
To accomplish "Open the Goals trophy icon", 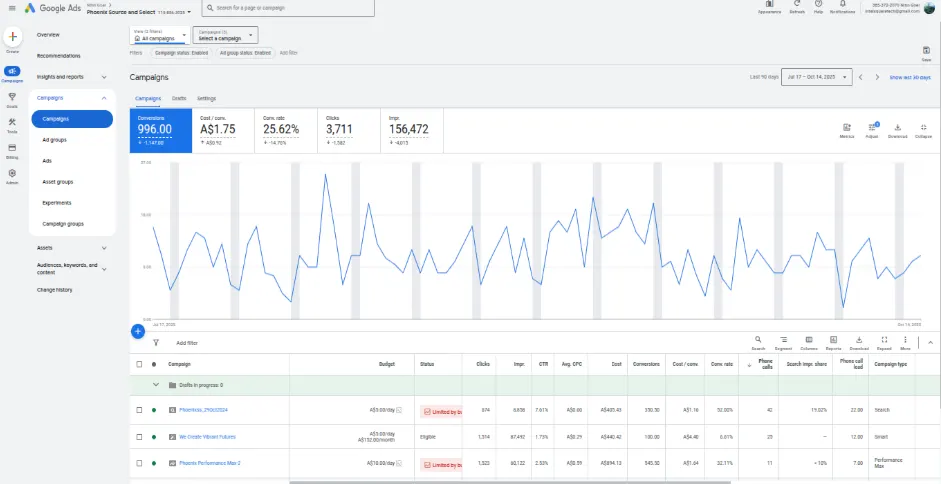I will click(12, 96).
